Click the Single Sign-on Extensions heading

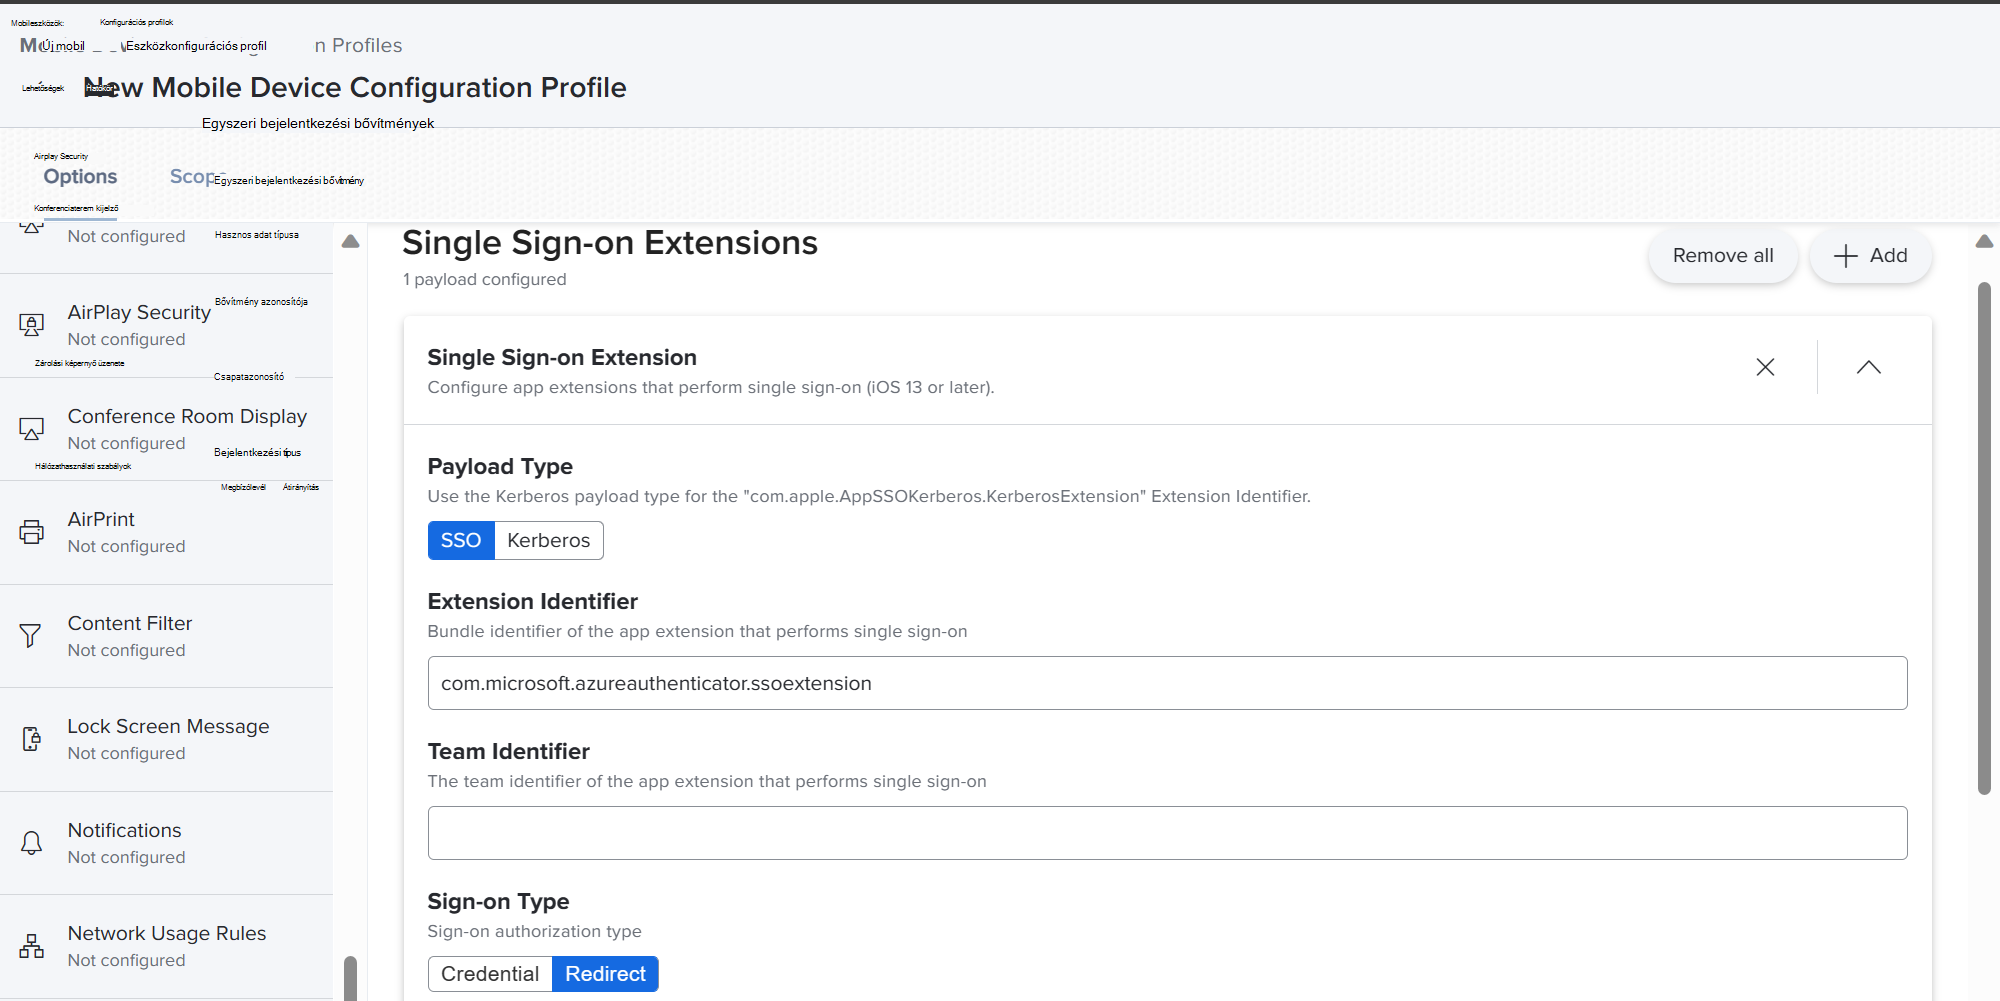610,243
